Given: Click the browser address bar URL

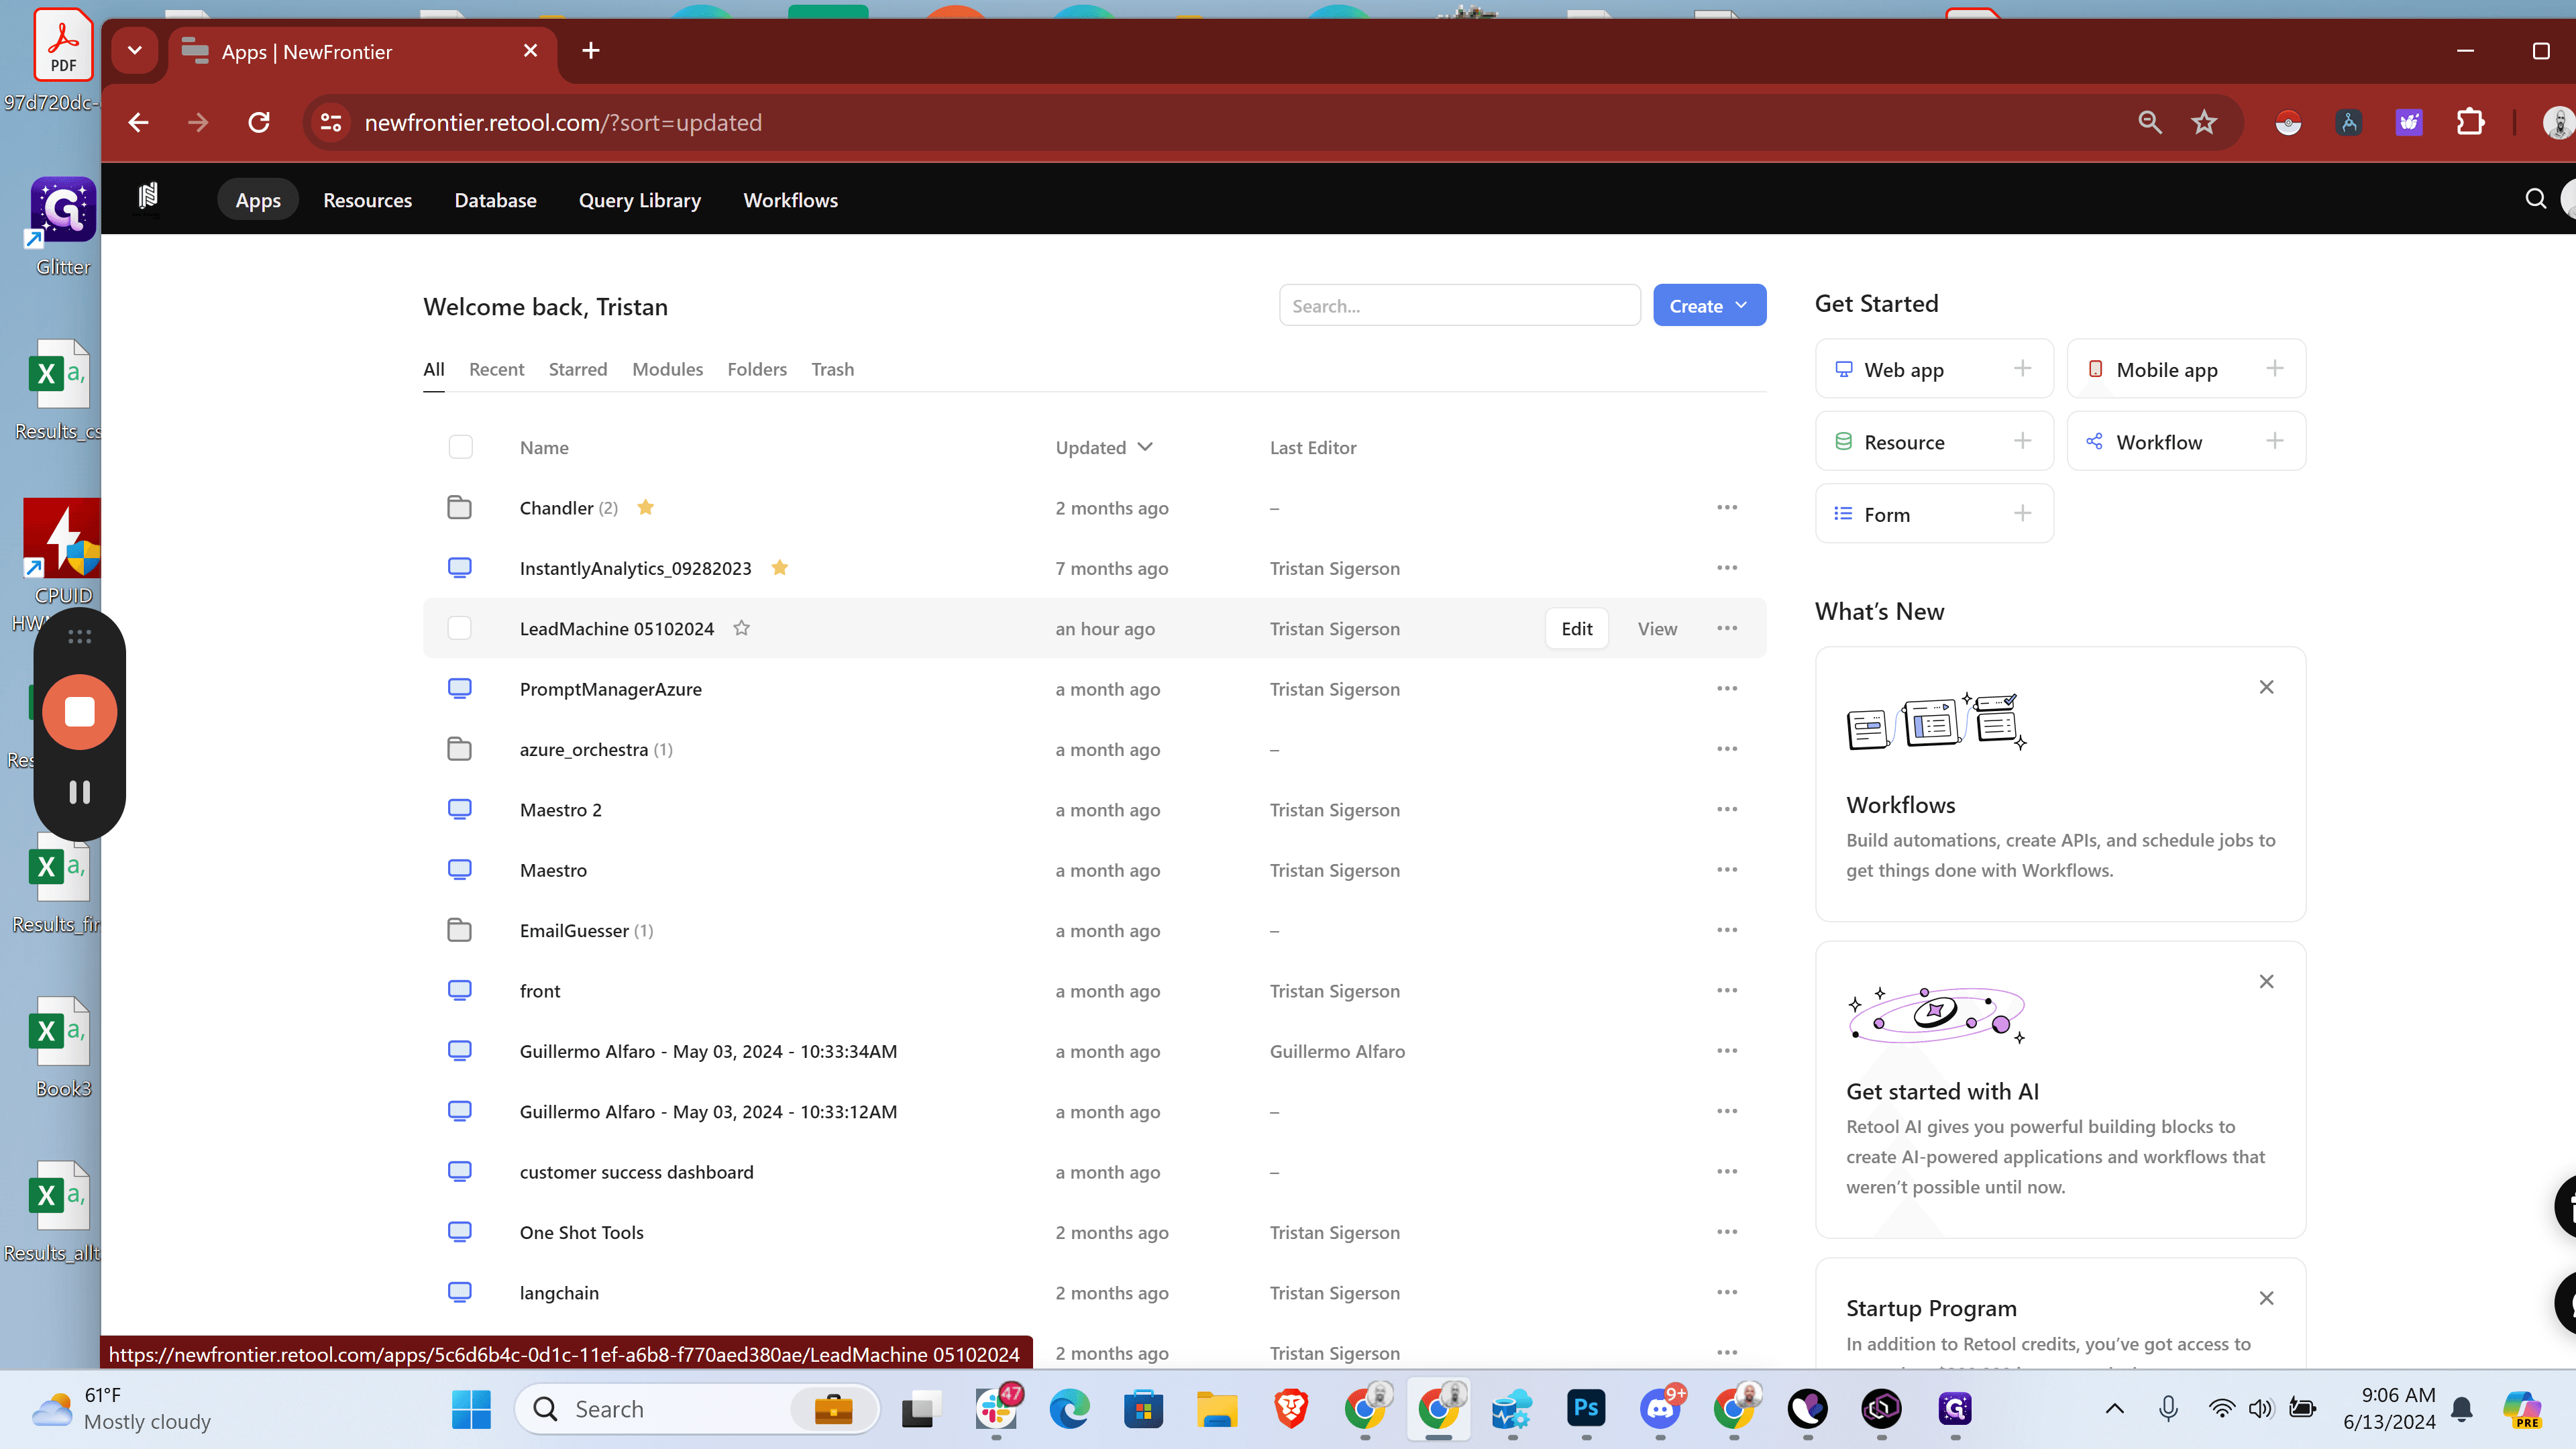Looking at the screenshot, I should tap(562, 122).
